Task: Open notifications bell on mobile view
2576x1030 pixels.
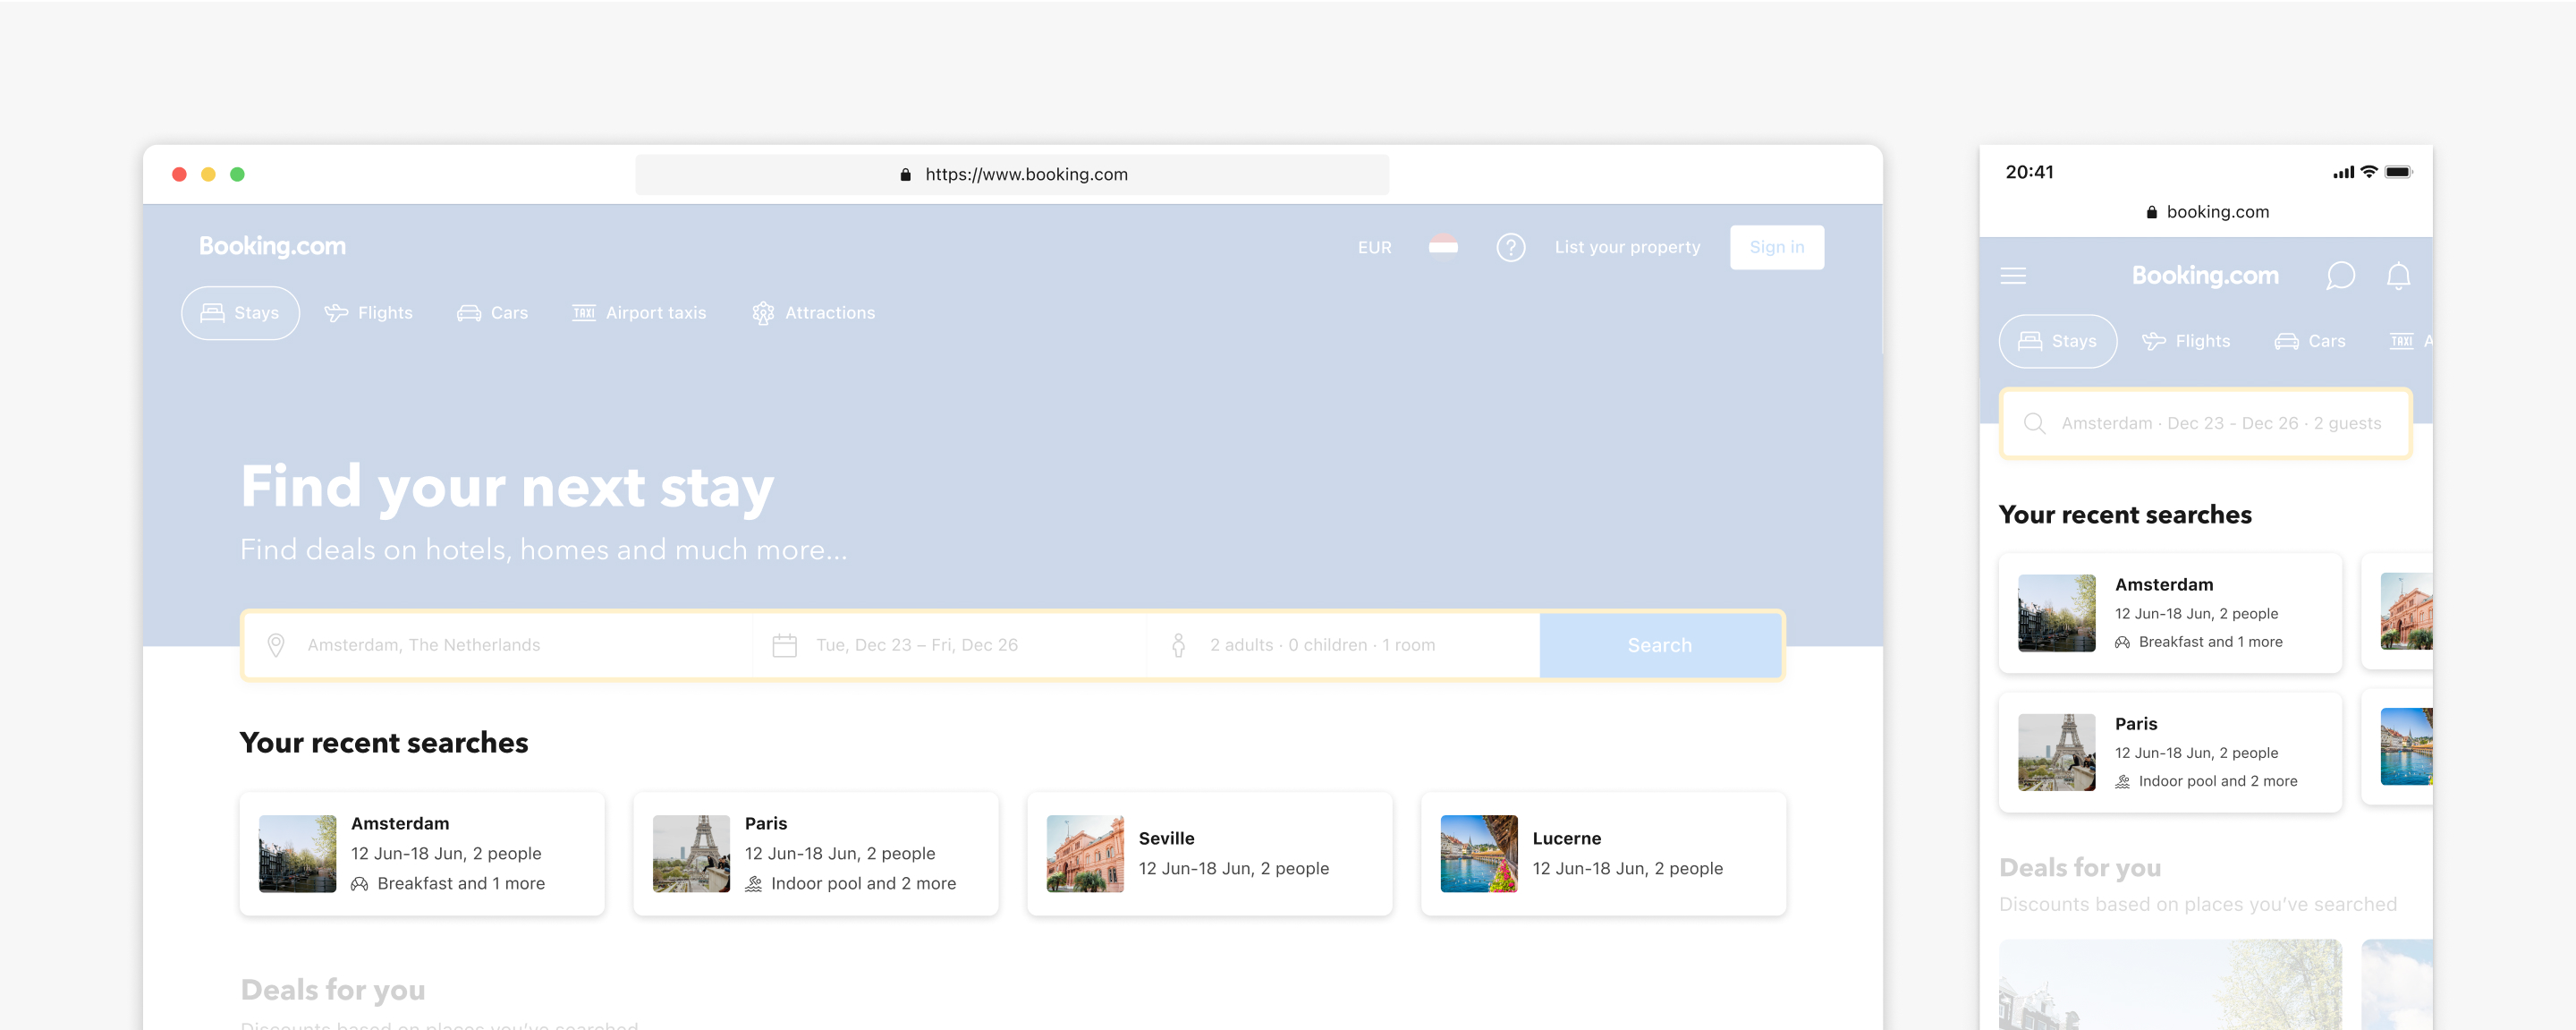Action: [x=2398, y=275]
